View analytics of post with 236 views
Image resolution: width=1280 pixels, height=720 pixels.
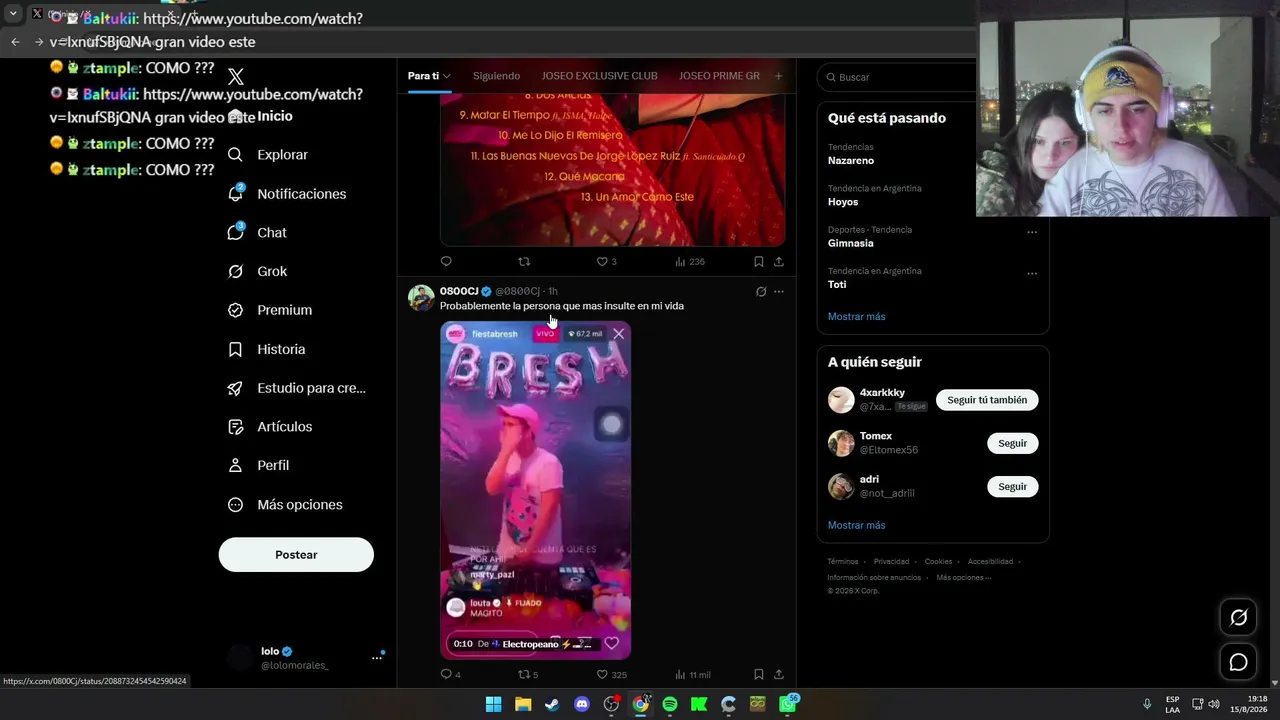tap(690, 262)
